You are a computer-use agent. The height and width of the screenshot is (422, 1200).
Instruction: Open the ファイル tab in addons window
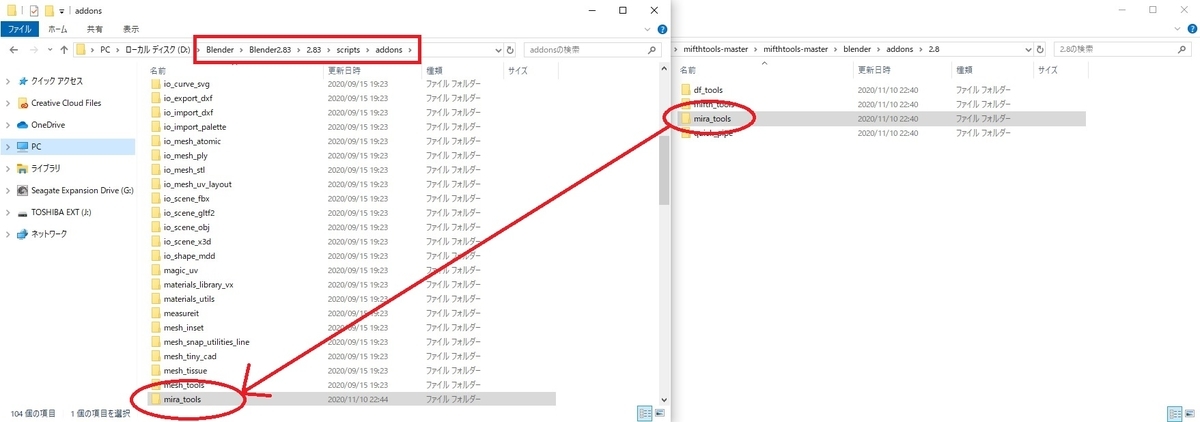18,29
